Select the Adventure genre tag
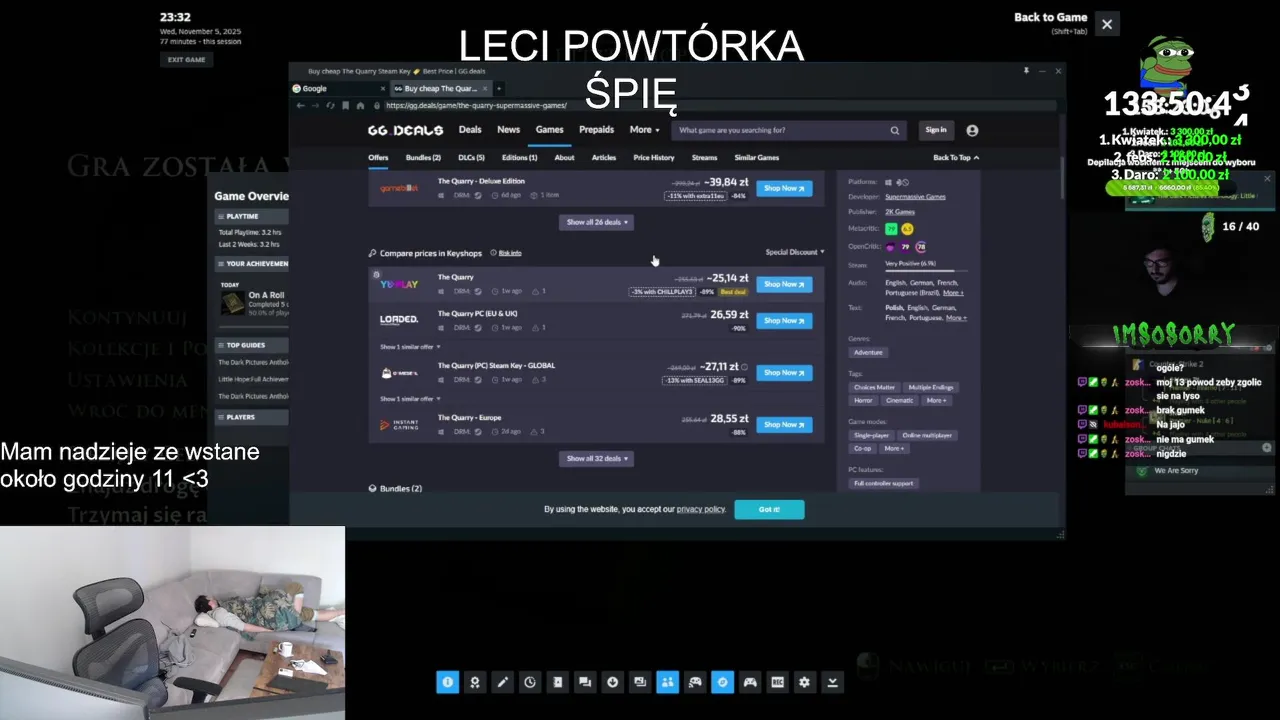The width and height of the screenshot is (1280, 720). point(868,352)
